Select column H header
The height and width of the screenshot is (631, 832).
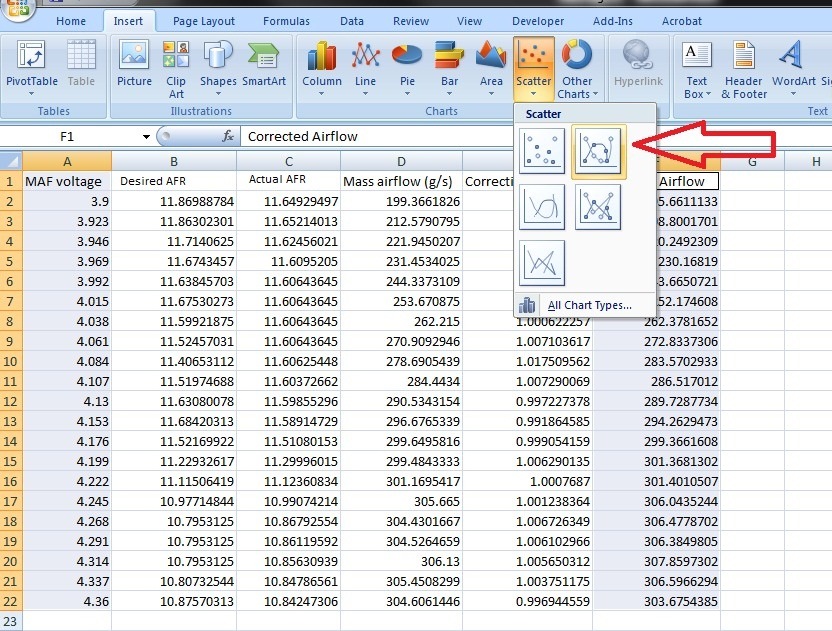[x=808, y=161]
